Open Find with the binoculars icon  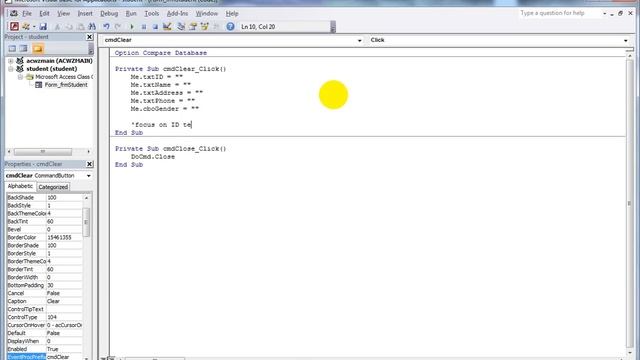(x=92, y=27)
